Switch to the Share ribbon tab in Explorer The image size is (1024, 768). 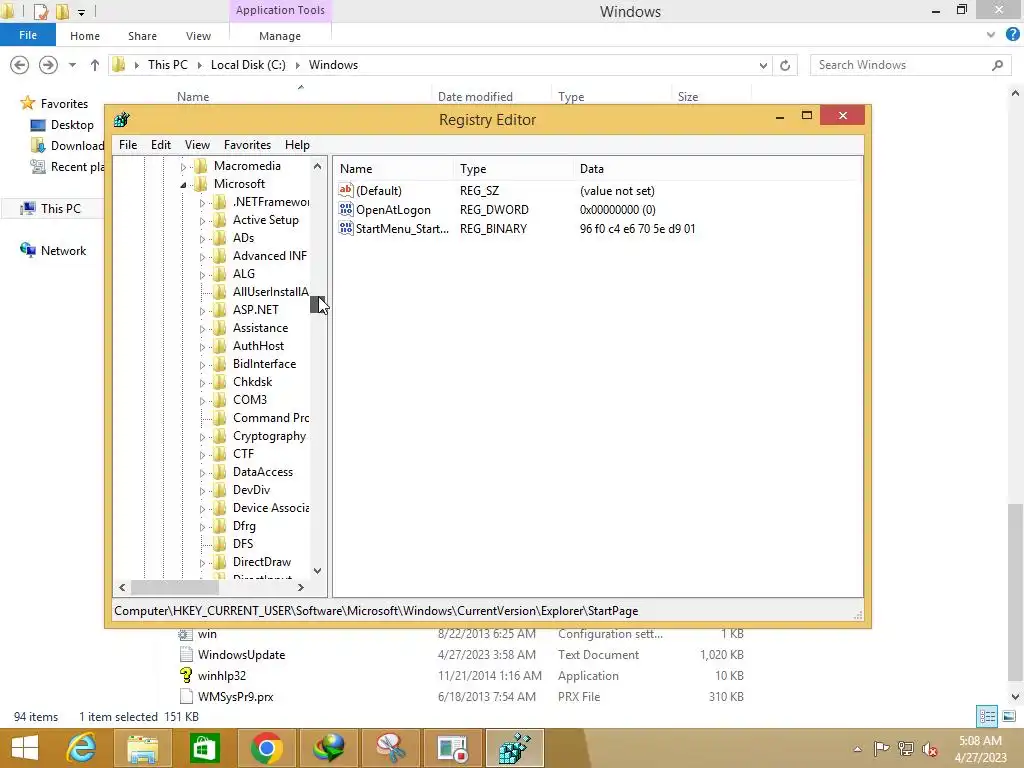point(142,36)
